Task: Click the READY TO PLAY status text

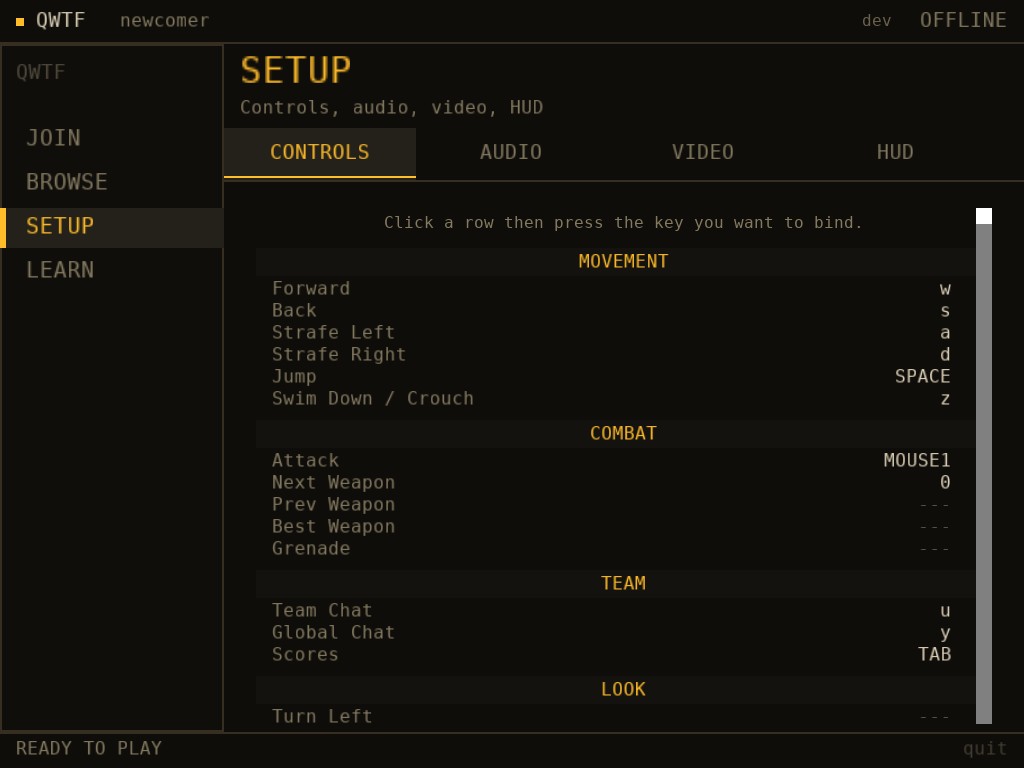Action: coord(89,748)
